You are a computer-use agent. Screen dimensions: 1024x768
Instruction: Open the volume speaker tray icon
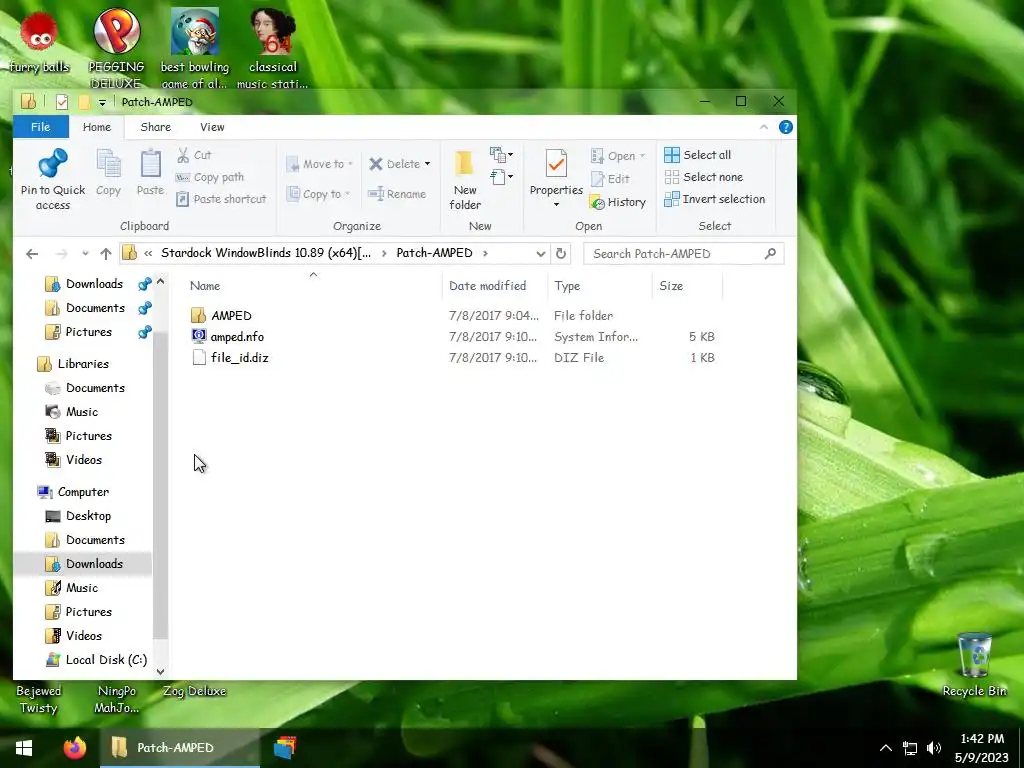point(934,748)
